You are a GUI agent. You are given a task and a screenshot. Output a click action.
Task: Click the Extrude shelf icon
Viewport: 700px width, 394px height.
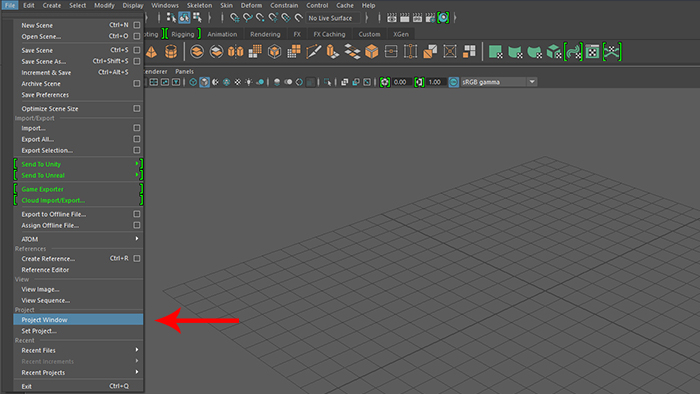(333, 52)
